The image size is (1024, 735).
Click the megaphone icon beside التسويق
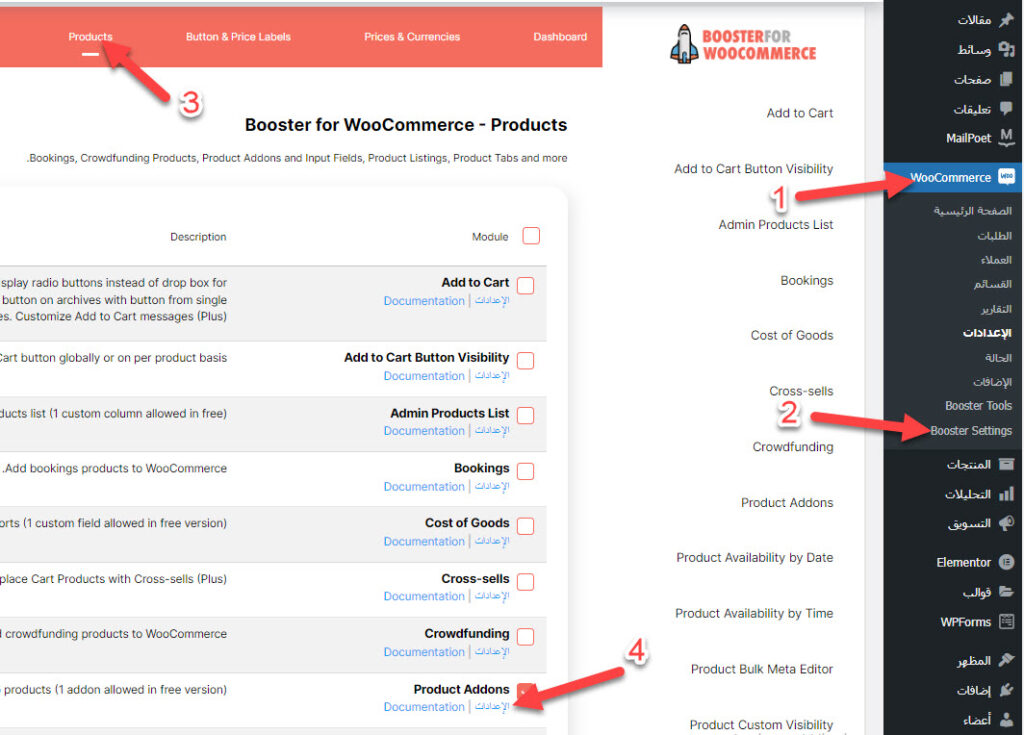click(x=1006, y=523)
